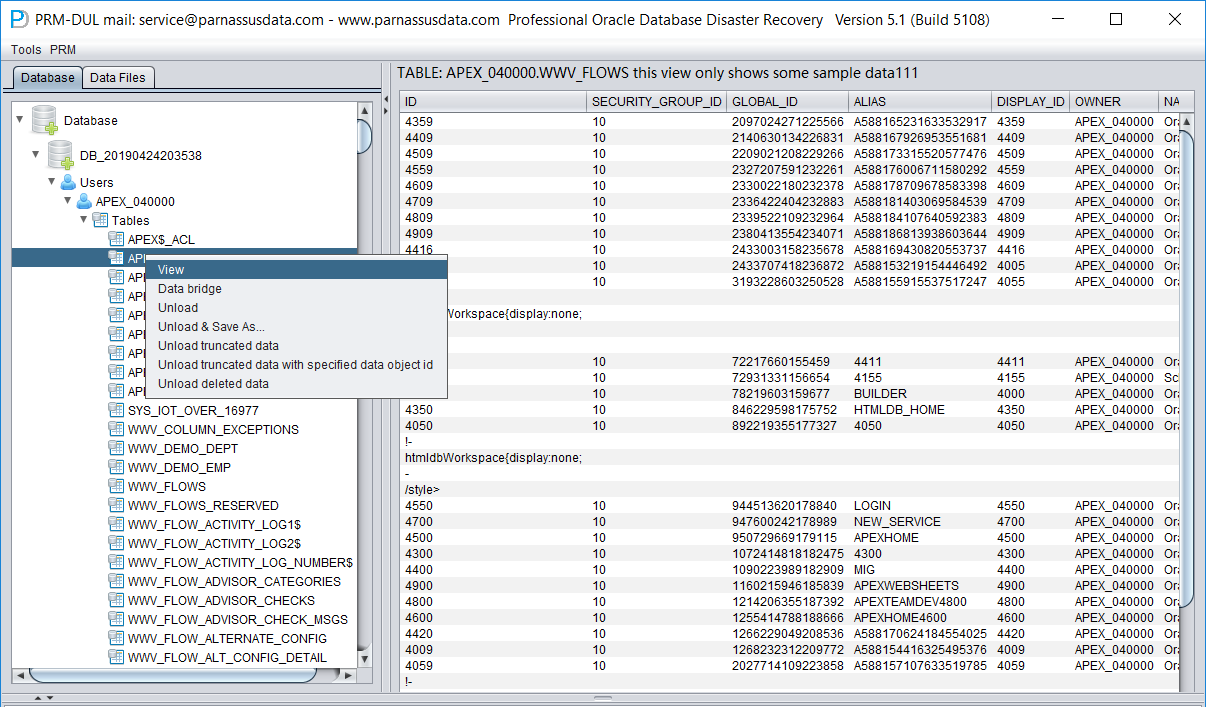Select the HTMLDB_HOME alias cell

point(920,410)
